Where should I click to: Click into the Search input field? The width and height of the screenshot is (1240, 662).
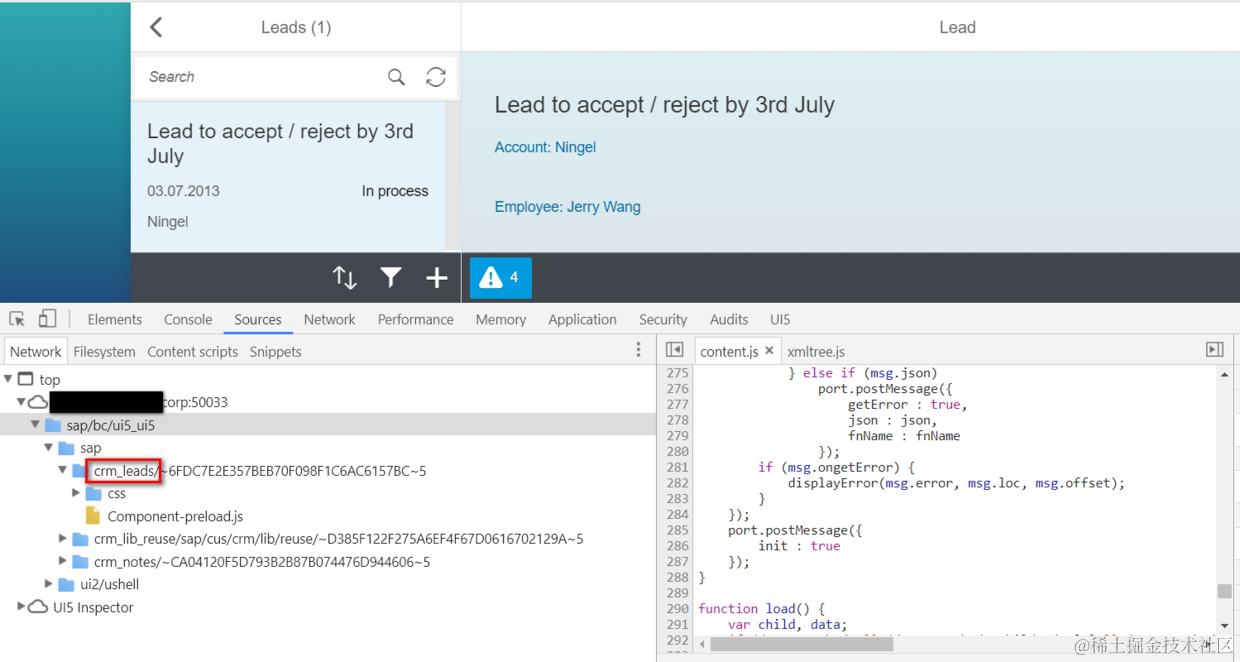pos(260,77)
